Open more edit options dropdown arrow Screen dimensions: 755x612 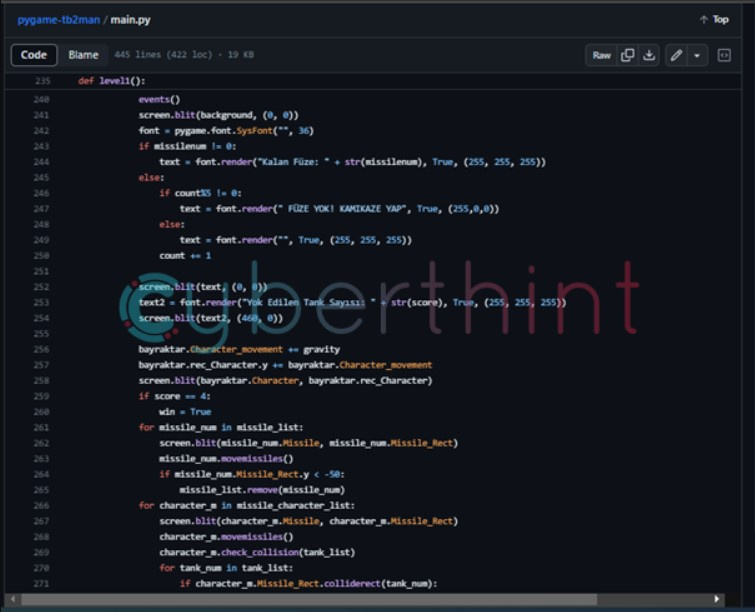pos(697,55)
